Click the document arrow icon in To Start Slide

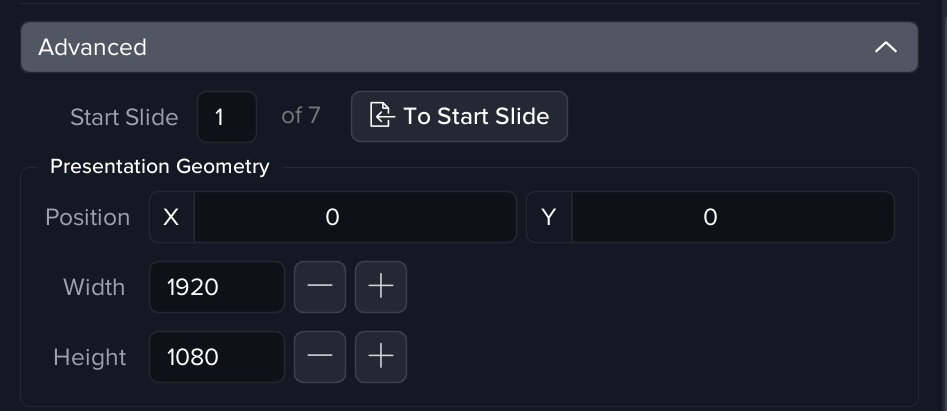click(381, 116)
